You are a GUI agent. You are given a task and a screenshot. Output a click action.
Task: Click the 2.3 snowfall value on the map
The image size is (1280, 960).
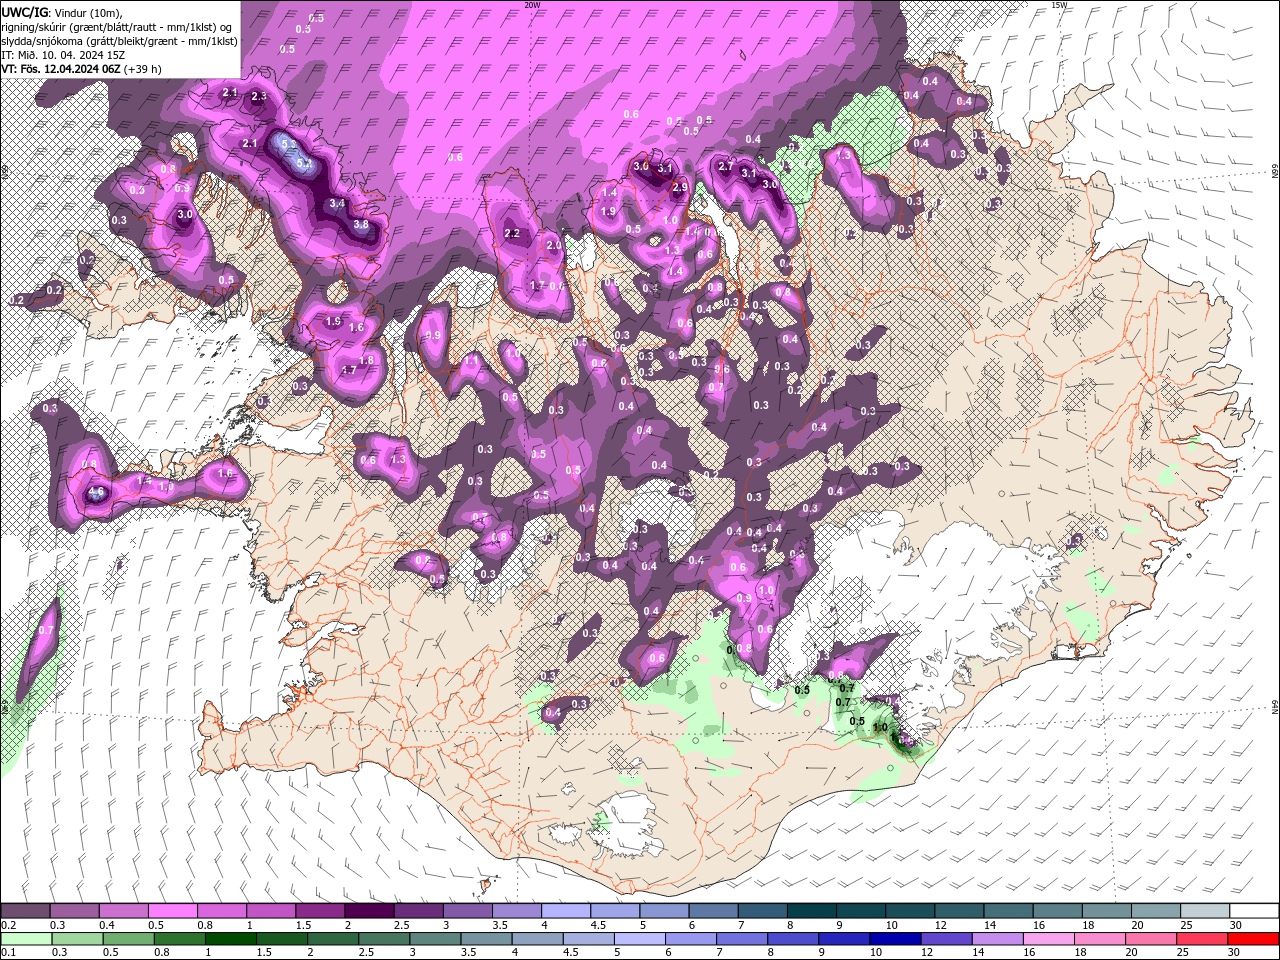click(259, 96)
